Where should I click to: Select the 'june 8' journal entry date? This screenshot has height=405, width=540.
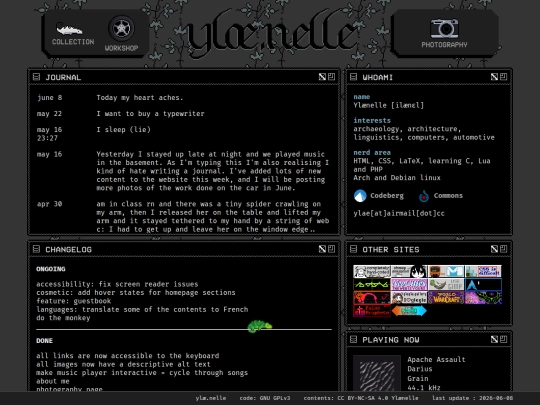click(x=50, y=97)
